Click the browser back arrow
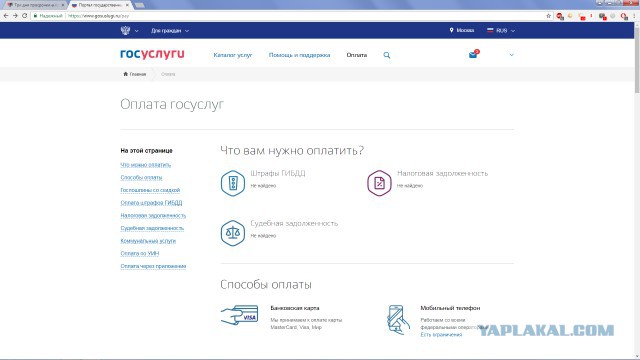Viewport: 640px width, 360px height. [6, 16]
